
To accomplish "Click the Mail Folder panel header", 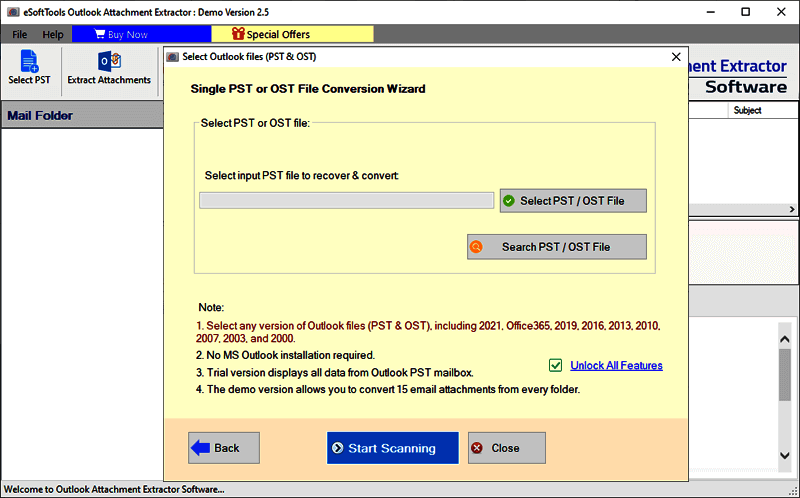I will (82, 115).
